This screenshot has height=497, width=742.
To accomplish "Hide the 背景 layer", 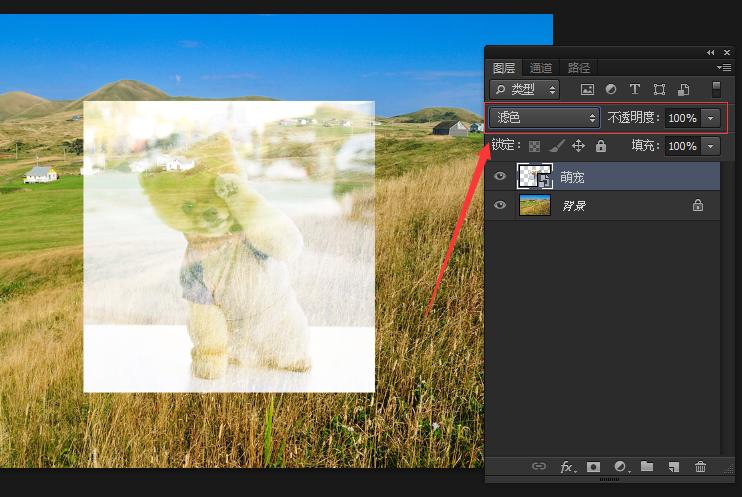I will tap(500, 205).
